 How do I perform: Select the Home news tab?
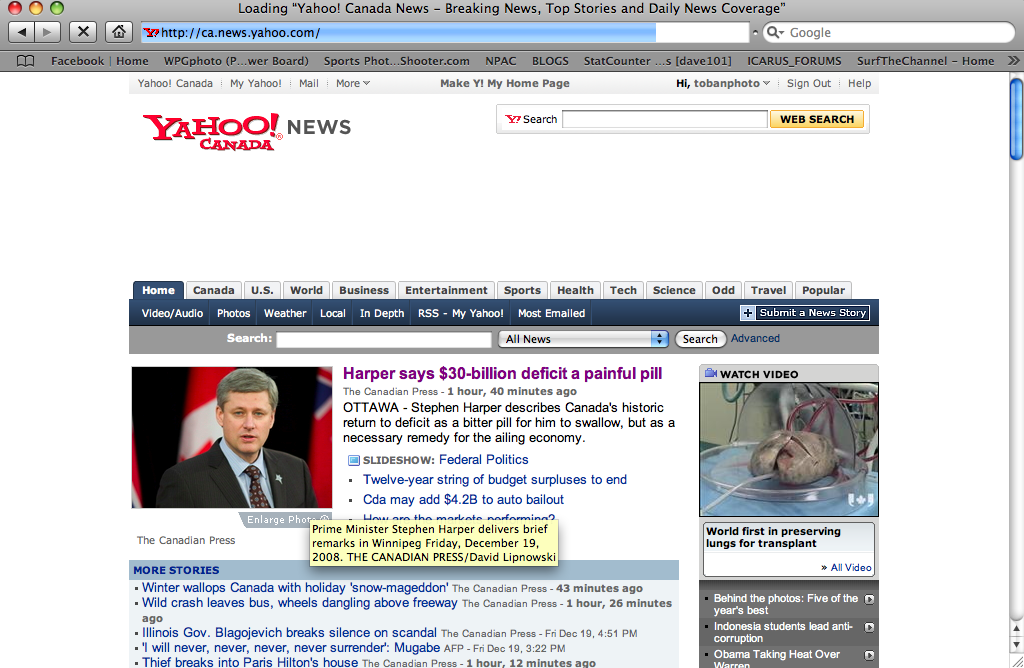(x=158, y=290)
